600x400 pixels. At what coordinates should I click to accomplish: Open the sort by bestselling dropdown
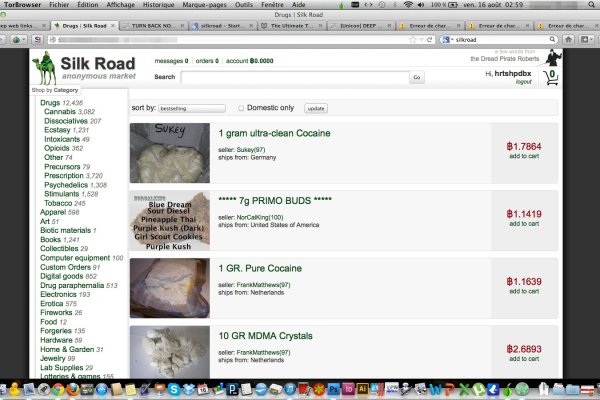(x=199, y=108)
